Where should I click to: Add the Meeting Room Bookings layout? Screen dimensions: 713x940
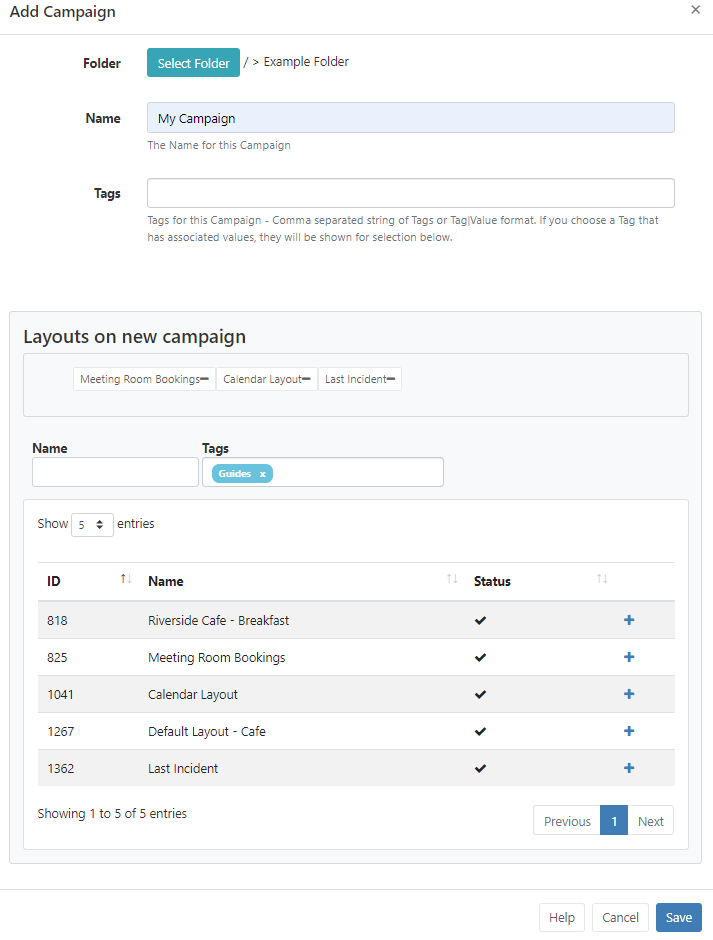click(628, 657)
